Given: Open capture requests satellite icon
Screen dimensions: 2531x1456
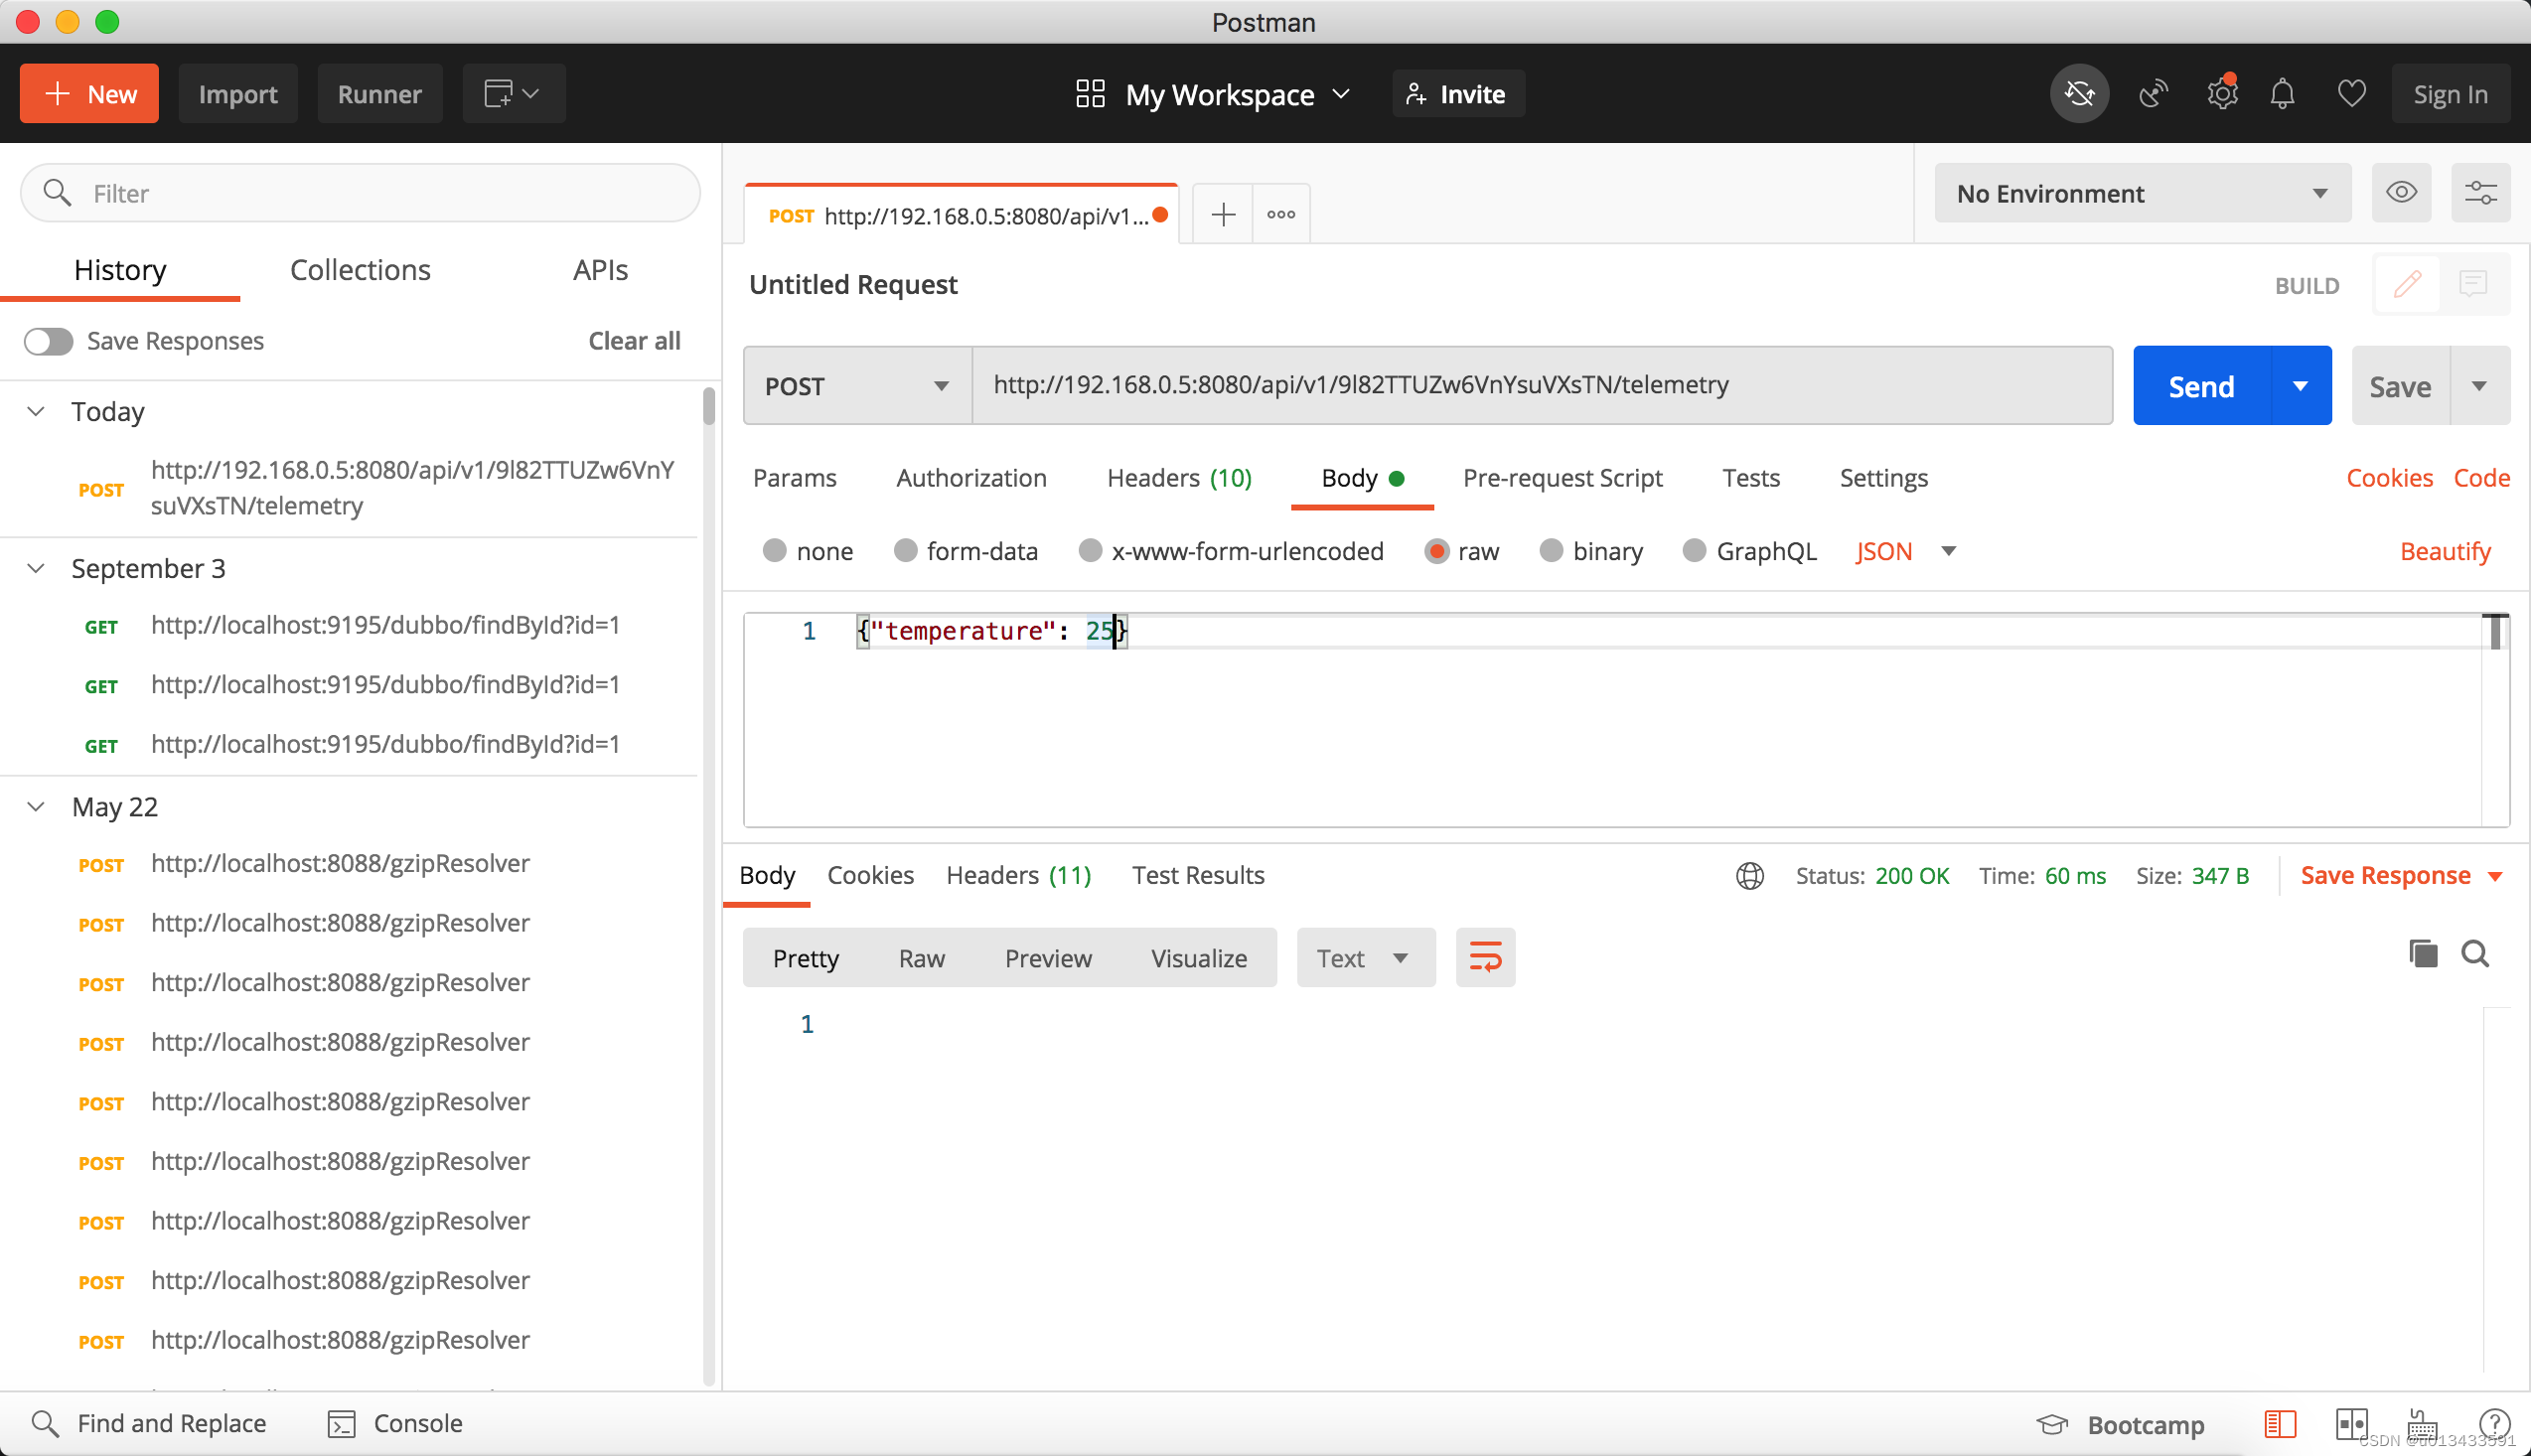Looking at the screenshot, I should pos(2152,94).
